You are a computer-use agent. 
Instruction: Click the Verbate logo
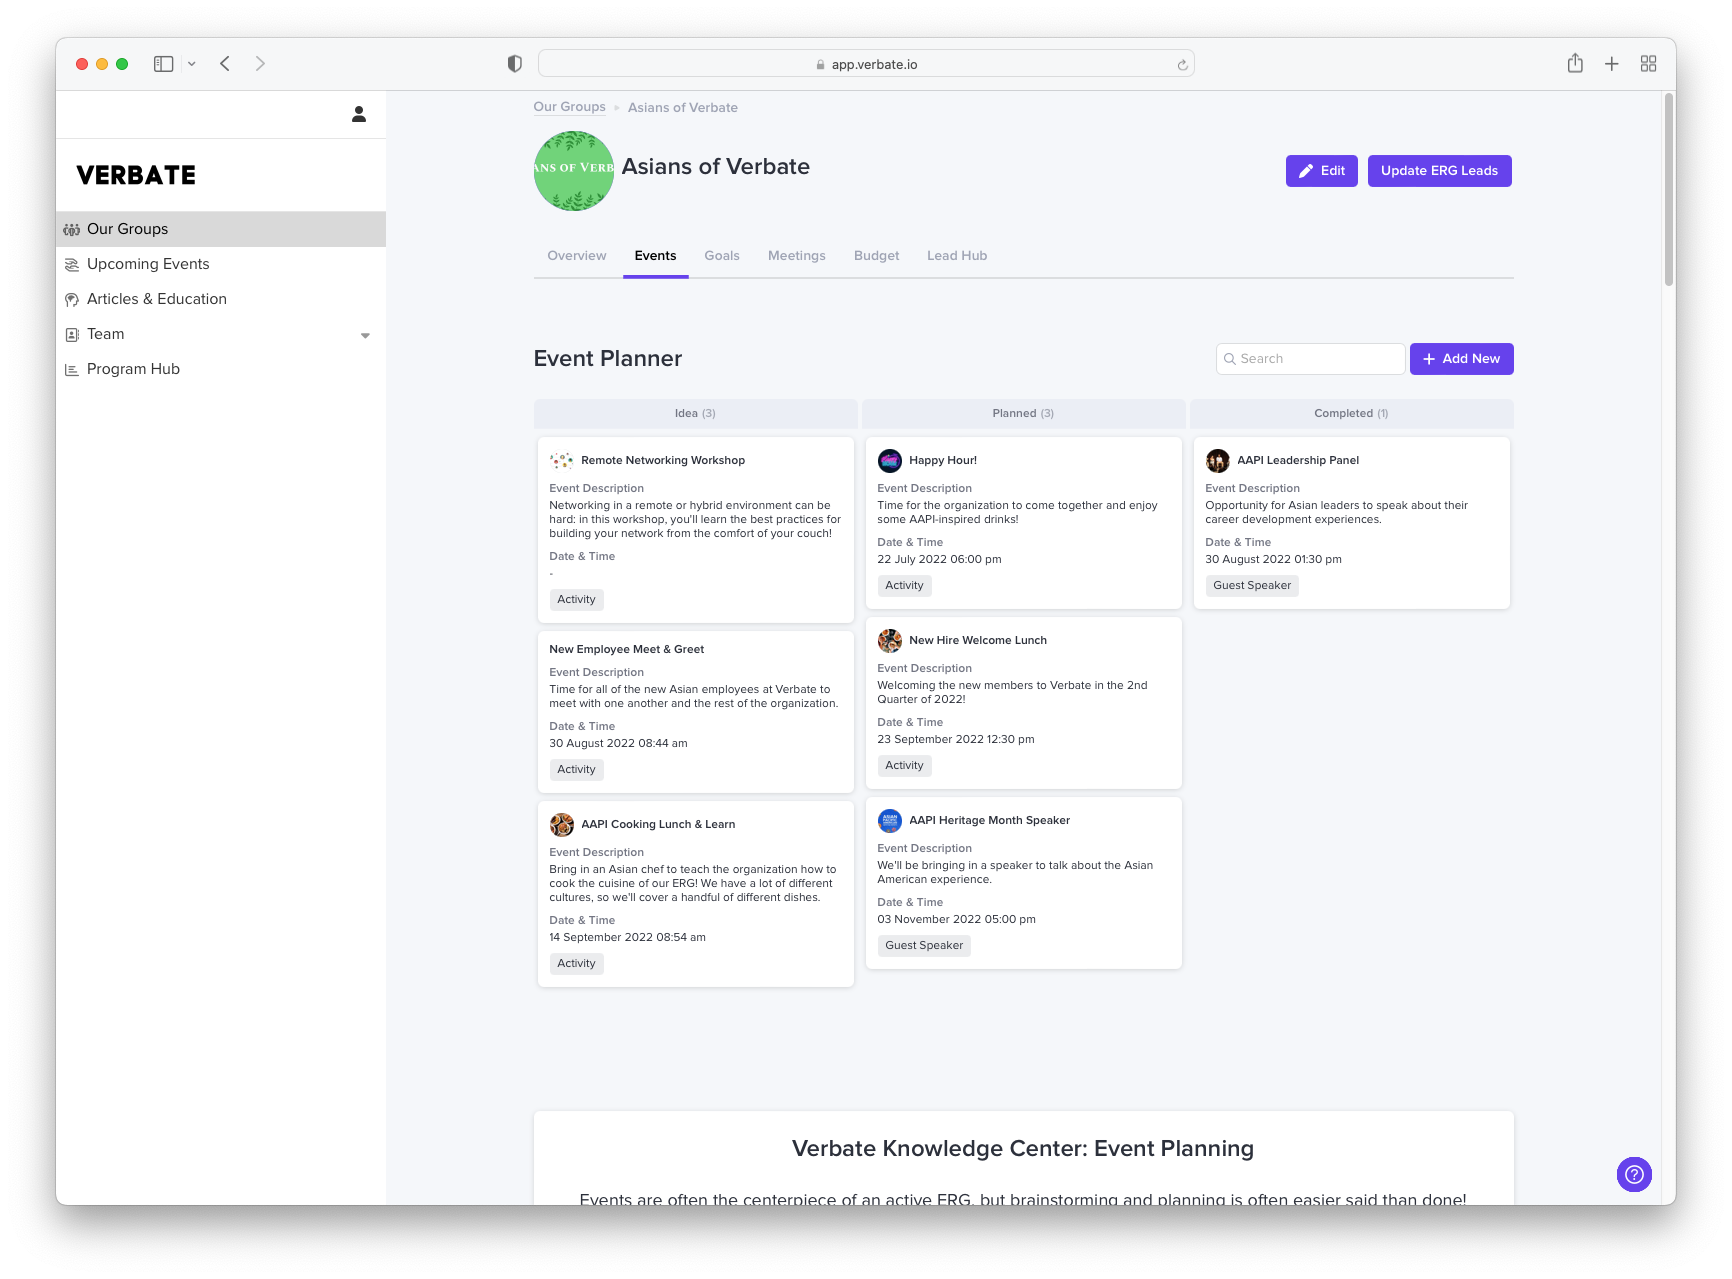[135, 175]
